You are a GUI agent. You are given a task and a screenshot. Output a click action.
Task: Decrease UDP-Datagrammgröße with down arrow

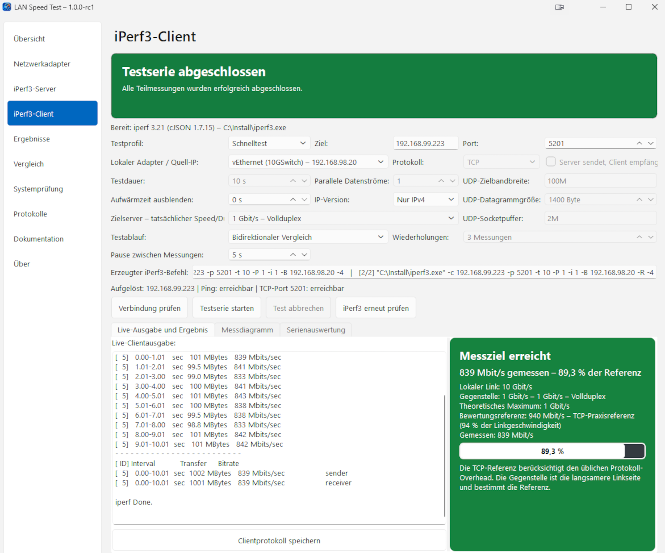click(x=651, y=199)
